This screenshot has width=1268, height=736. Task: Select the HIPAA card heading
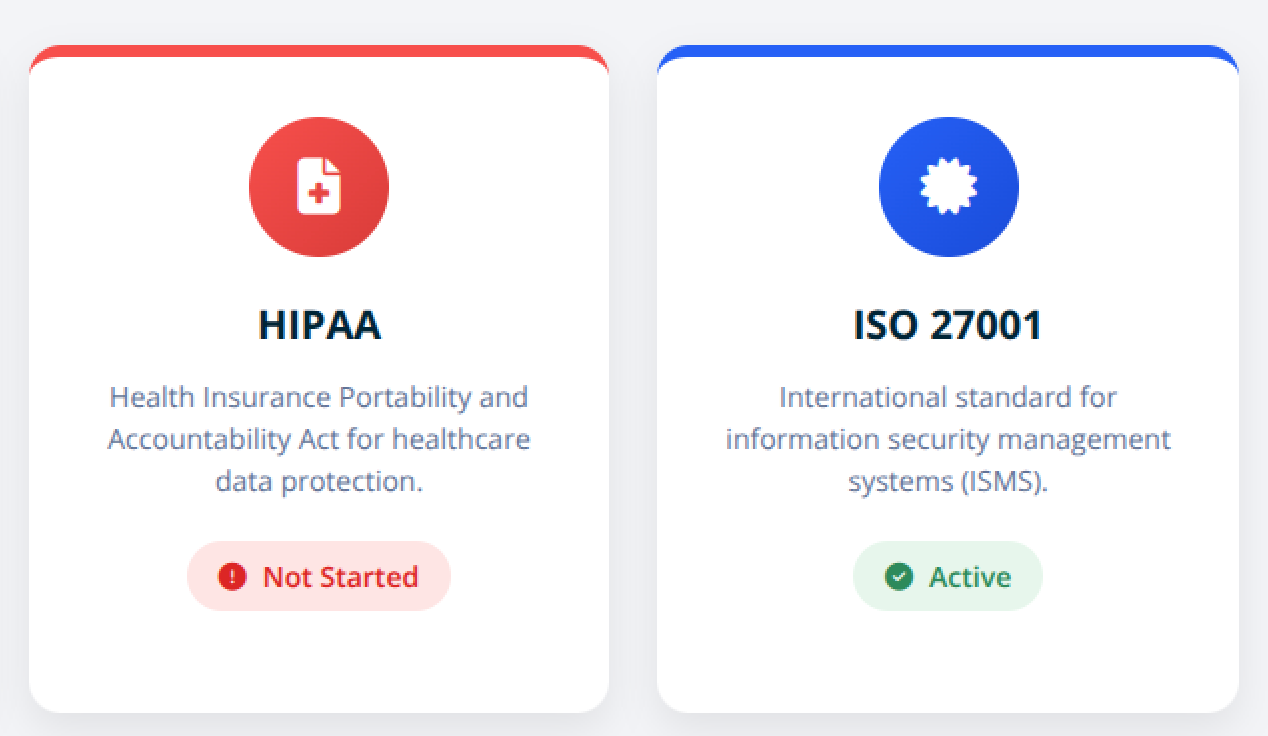[x=319, y=326]
